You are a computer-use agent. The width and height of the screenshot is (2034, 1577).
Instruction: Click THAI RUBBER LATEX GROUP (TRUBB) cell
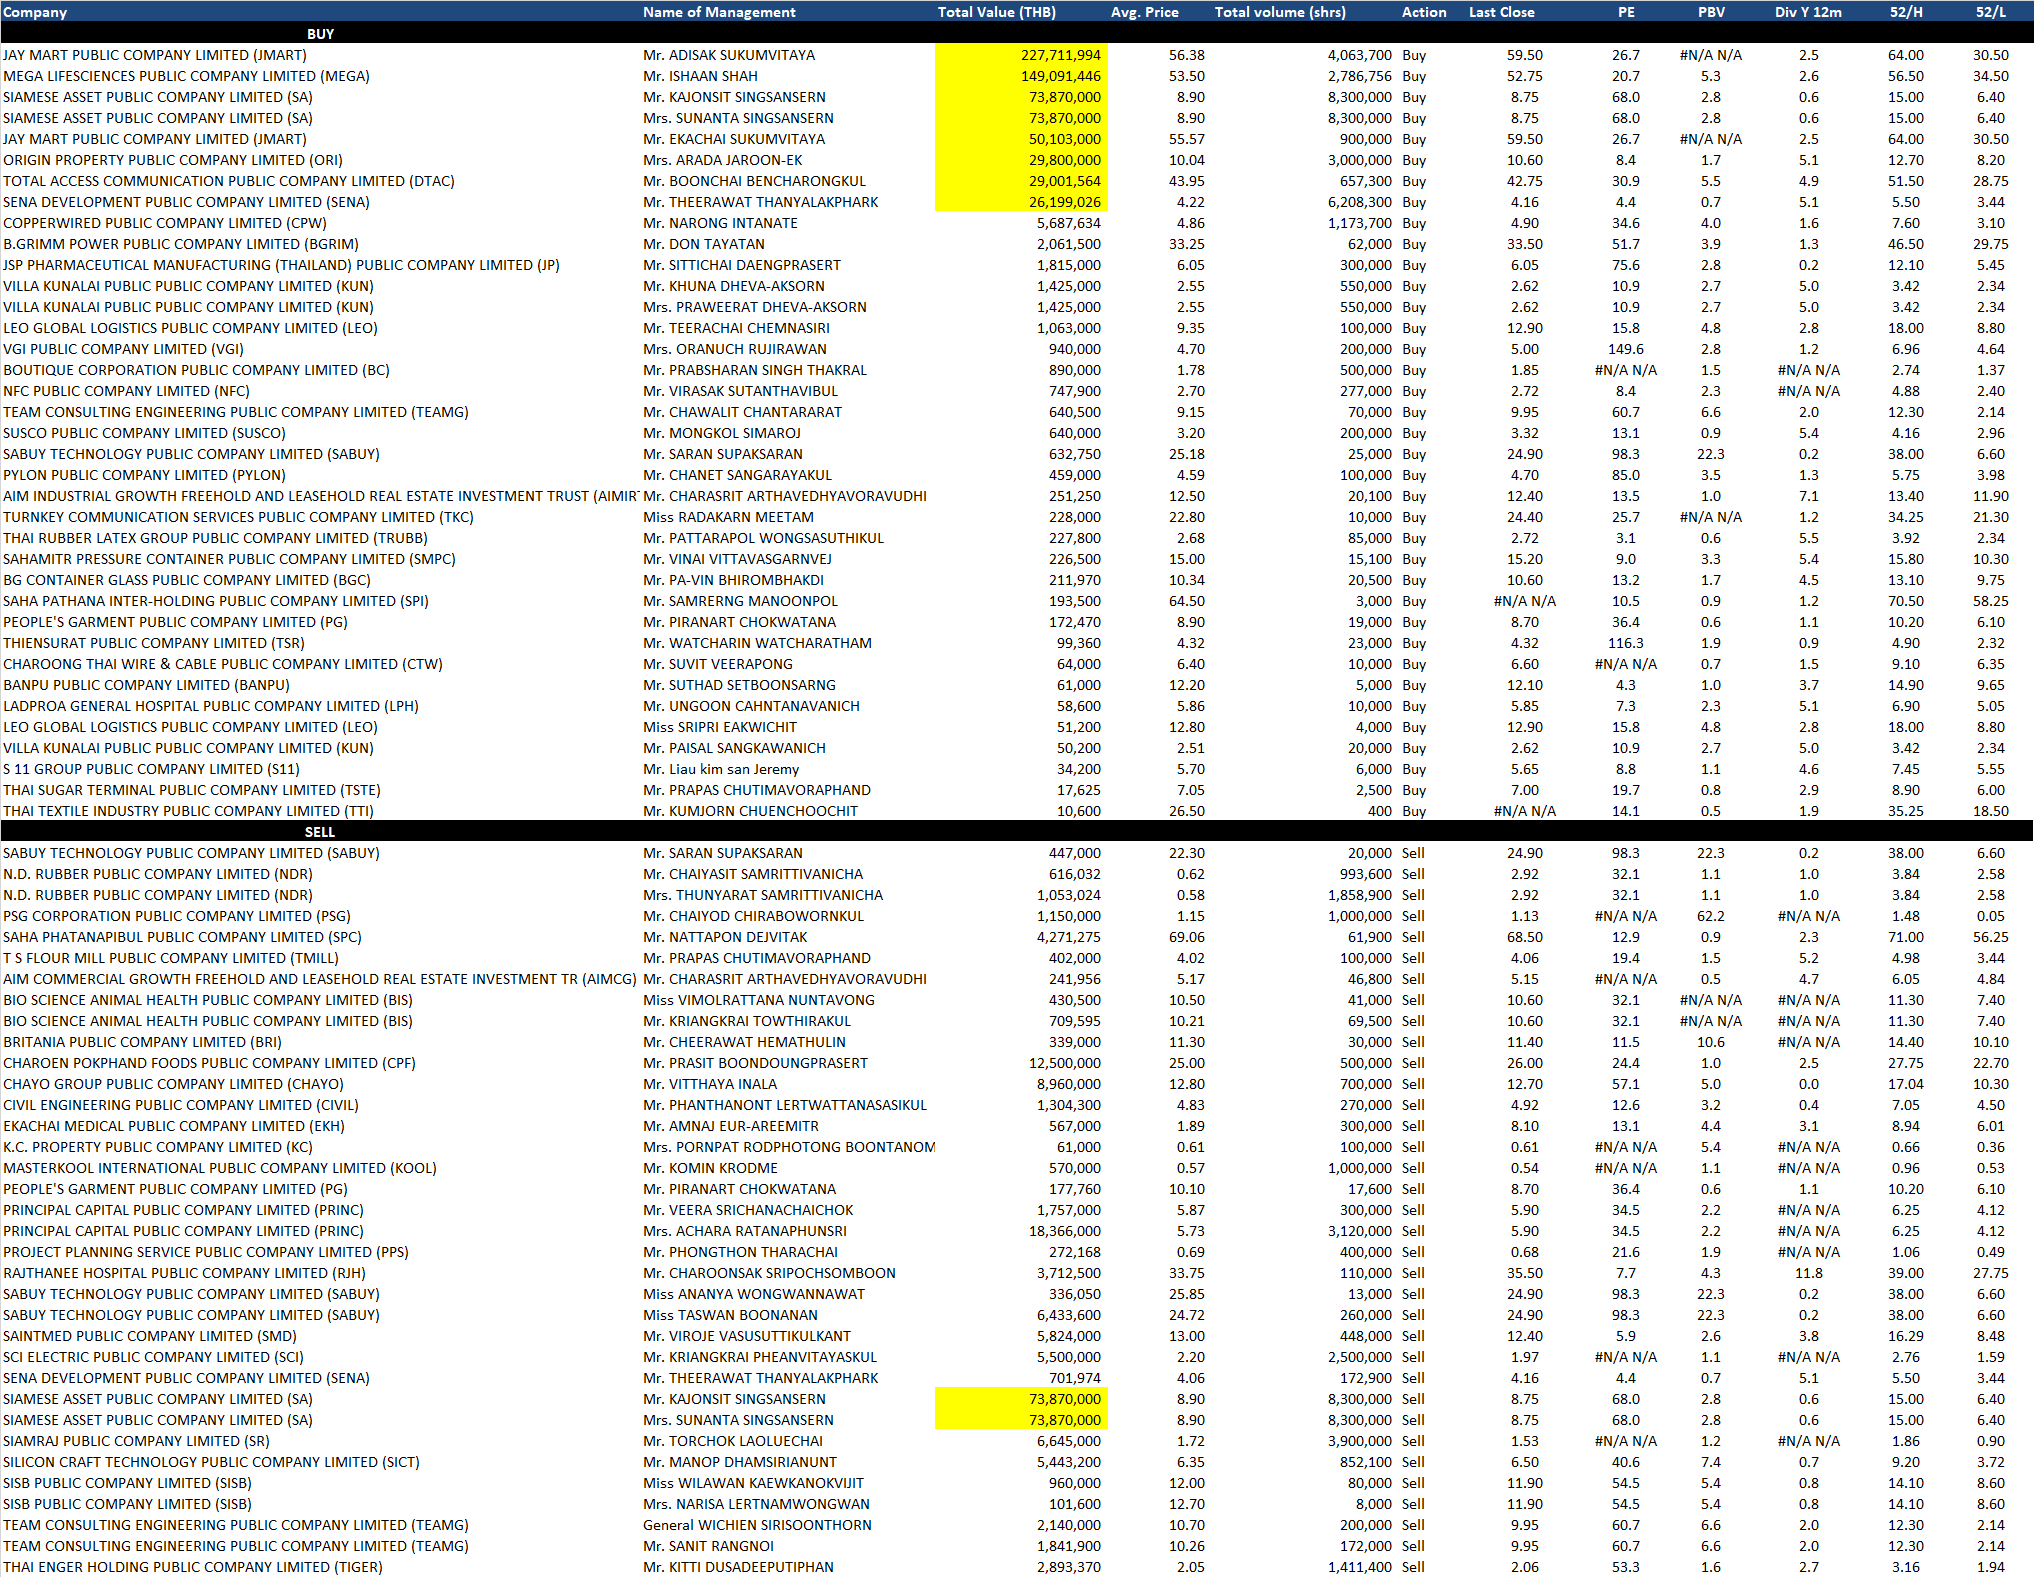(215, 538)
